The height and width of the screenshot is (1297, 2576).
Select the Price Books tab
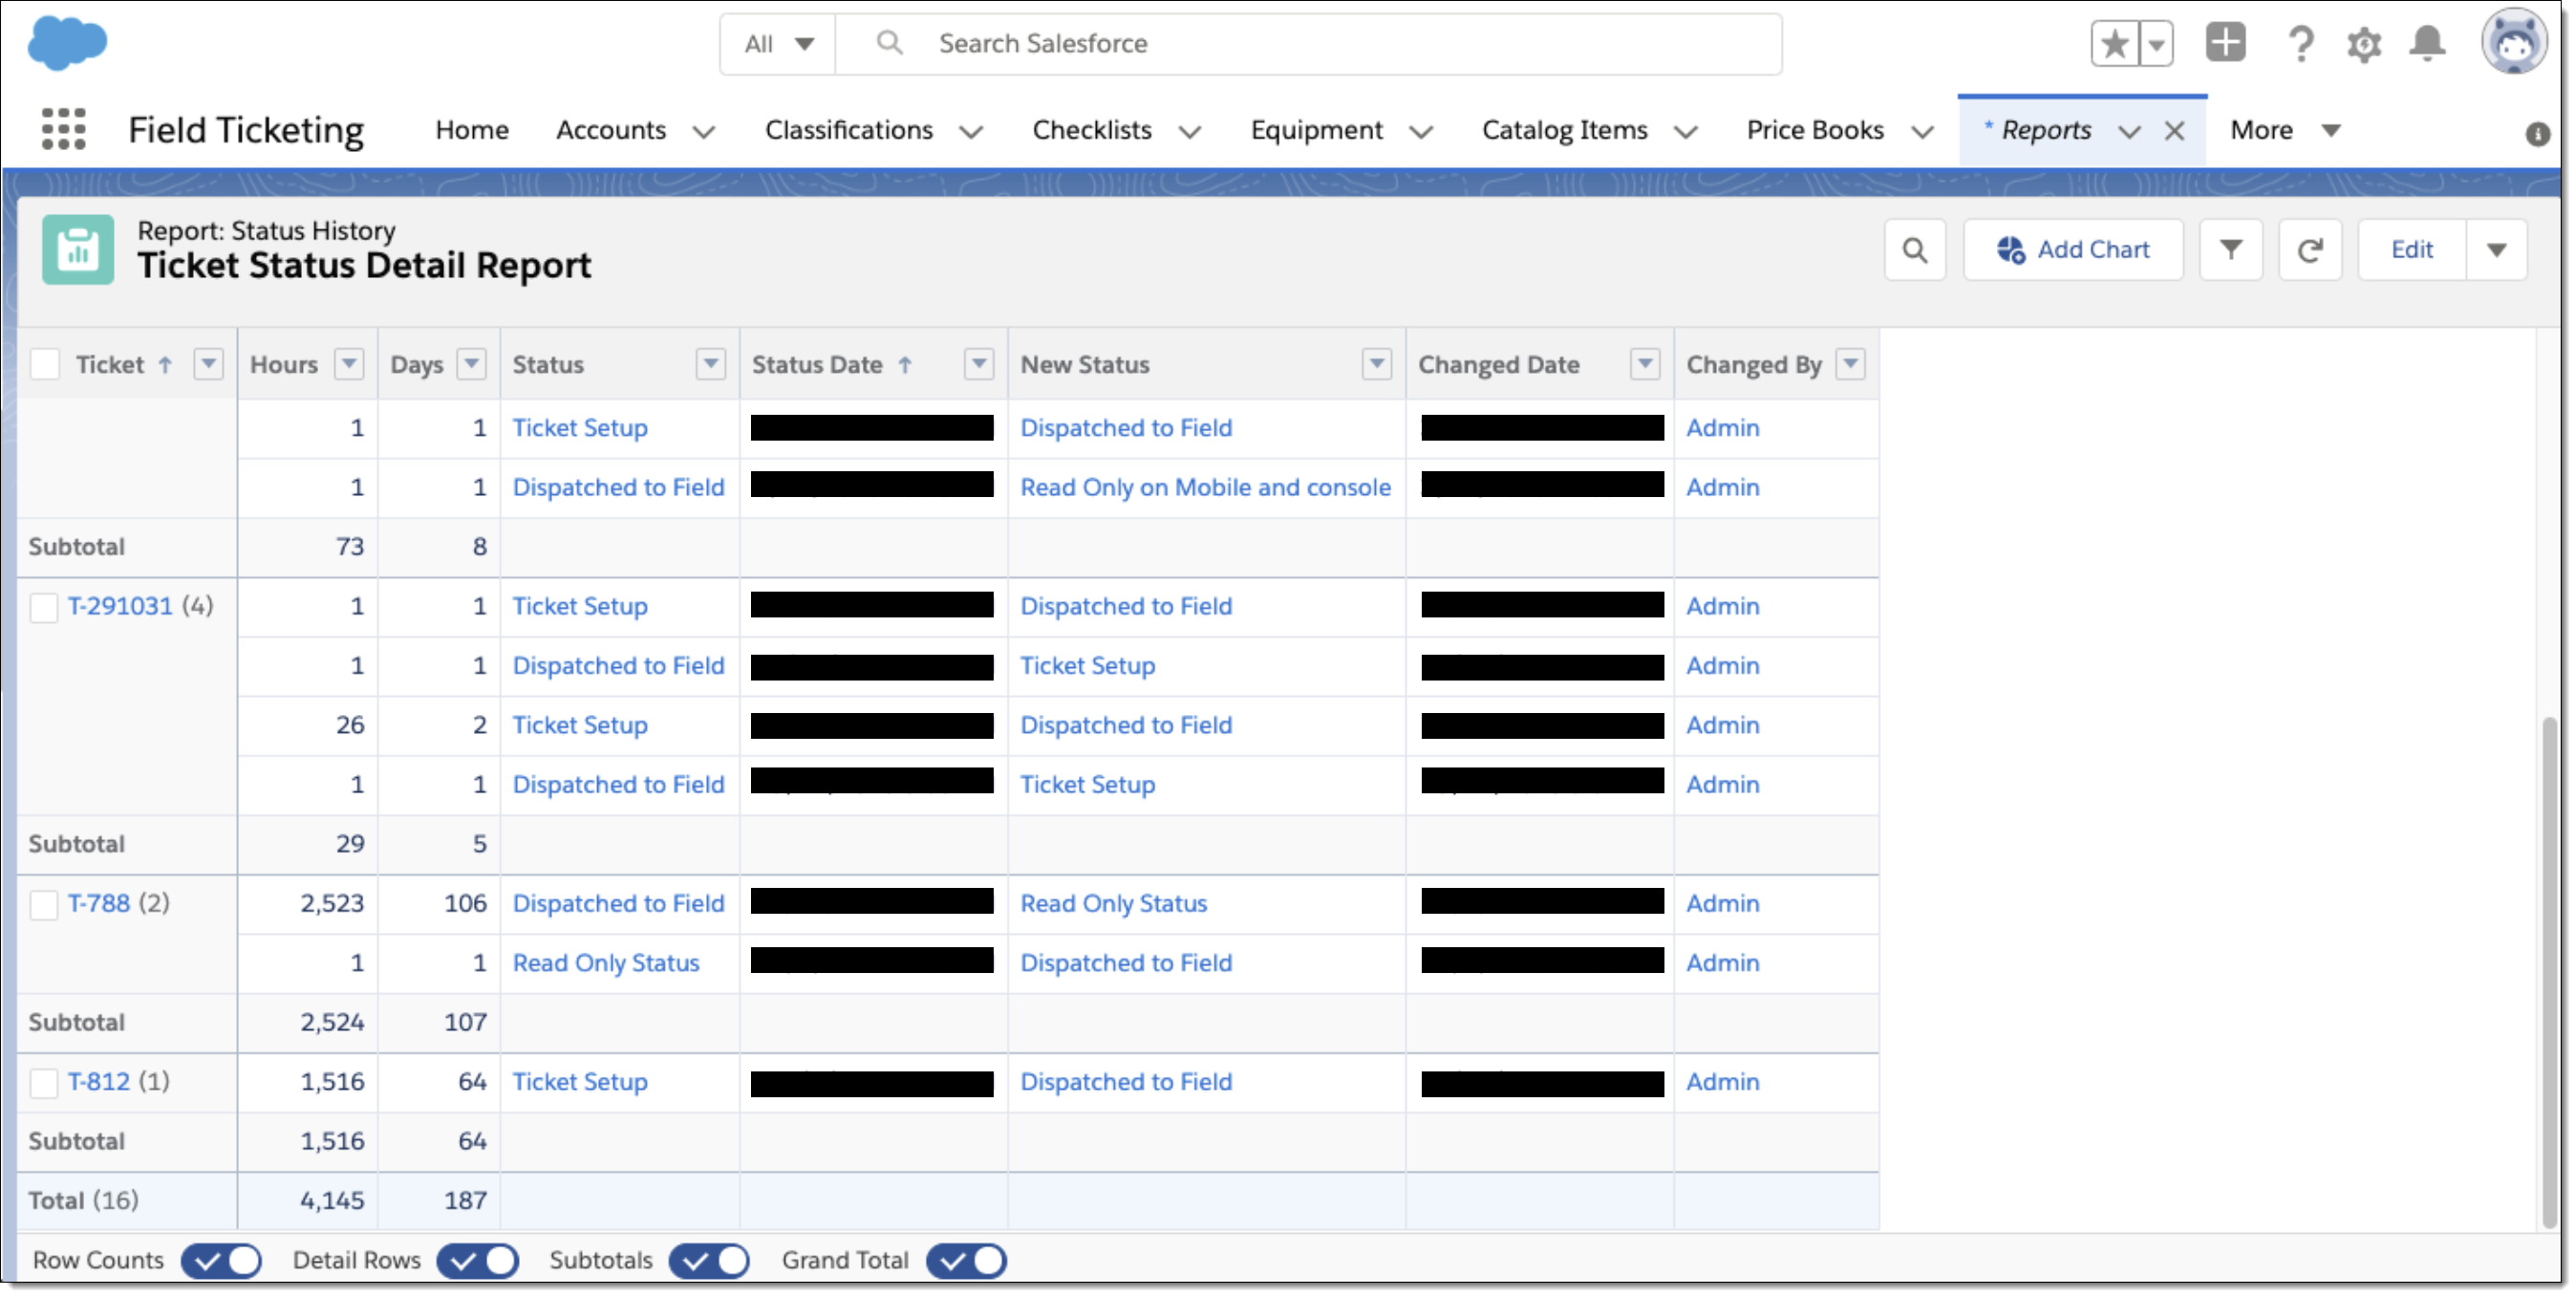pos(1814,129)
